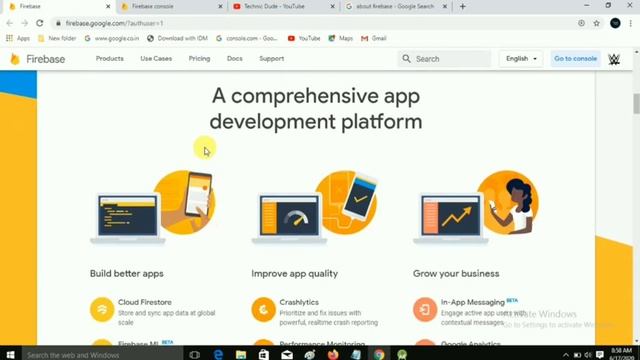Open the Products menu
The image size is (640, 360).
pyautogui.click(x=110, y=58)
